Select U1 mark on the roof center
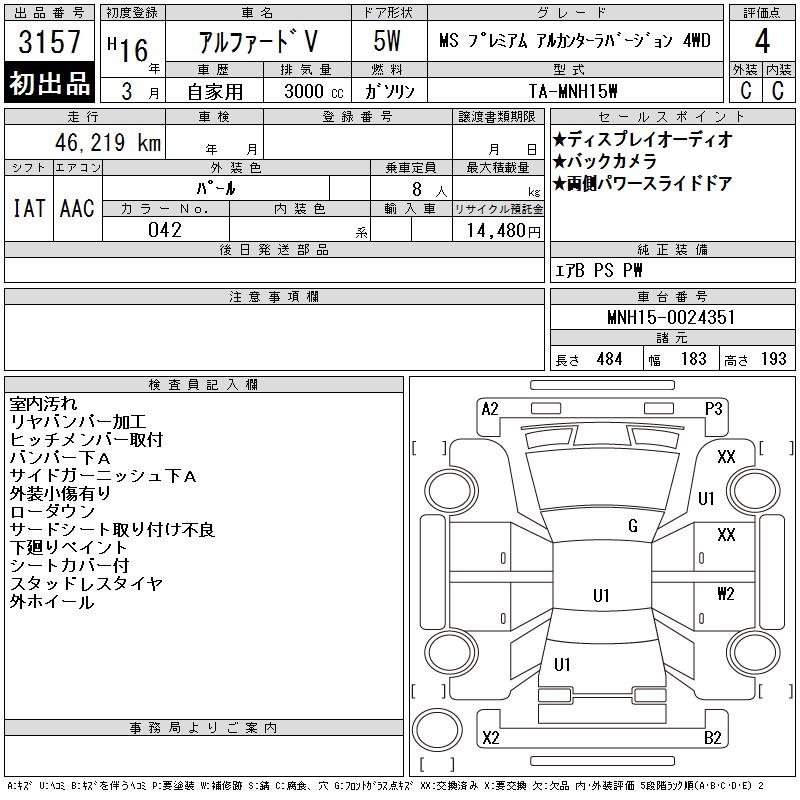This screenshot has width=800, height=800. click(x=601, y=595)
